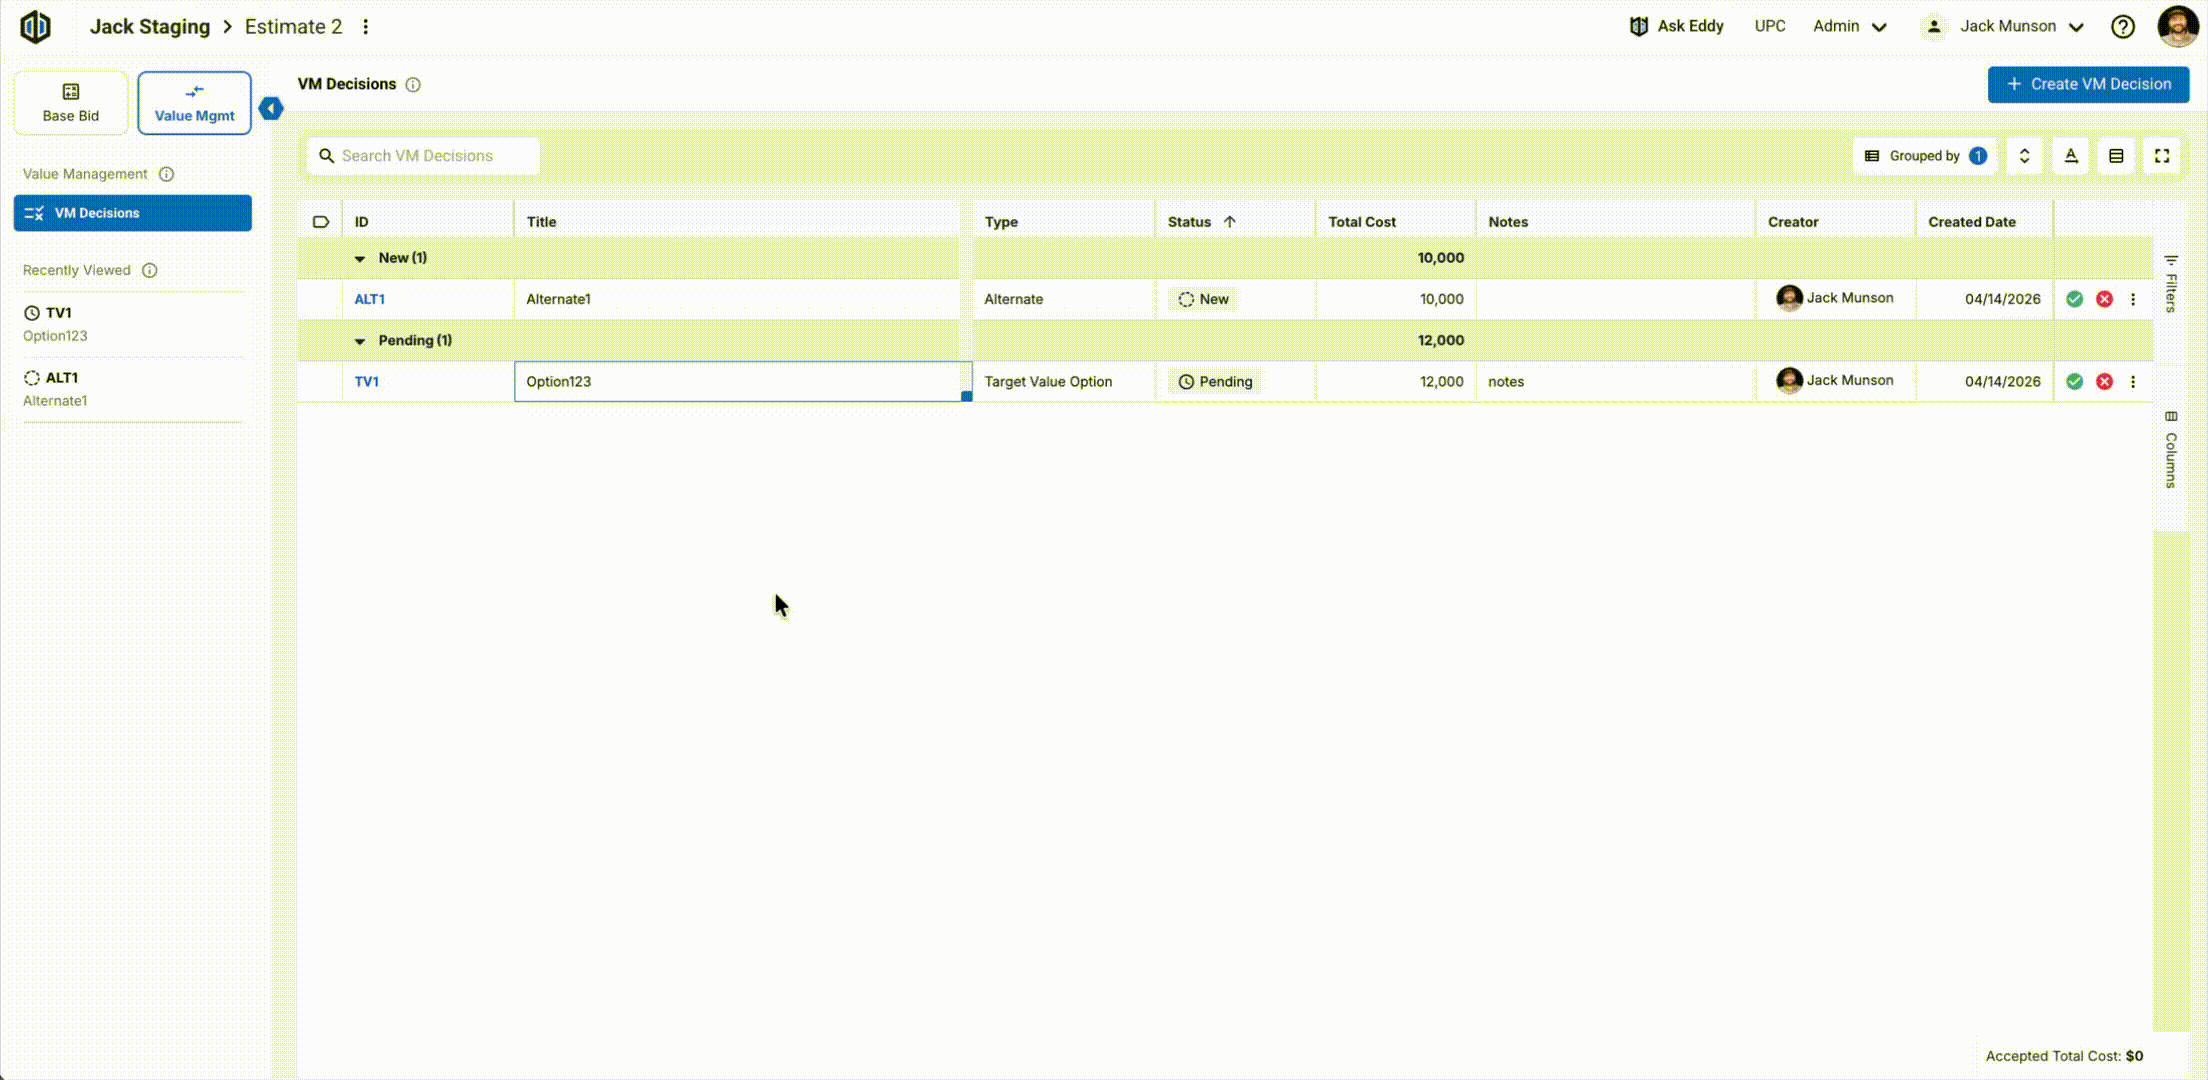The width and height of the screenshot is (2208, 1080).
Task: Open the Columns side panel tab
Action: click(2170, 450)
